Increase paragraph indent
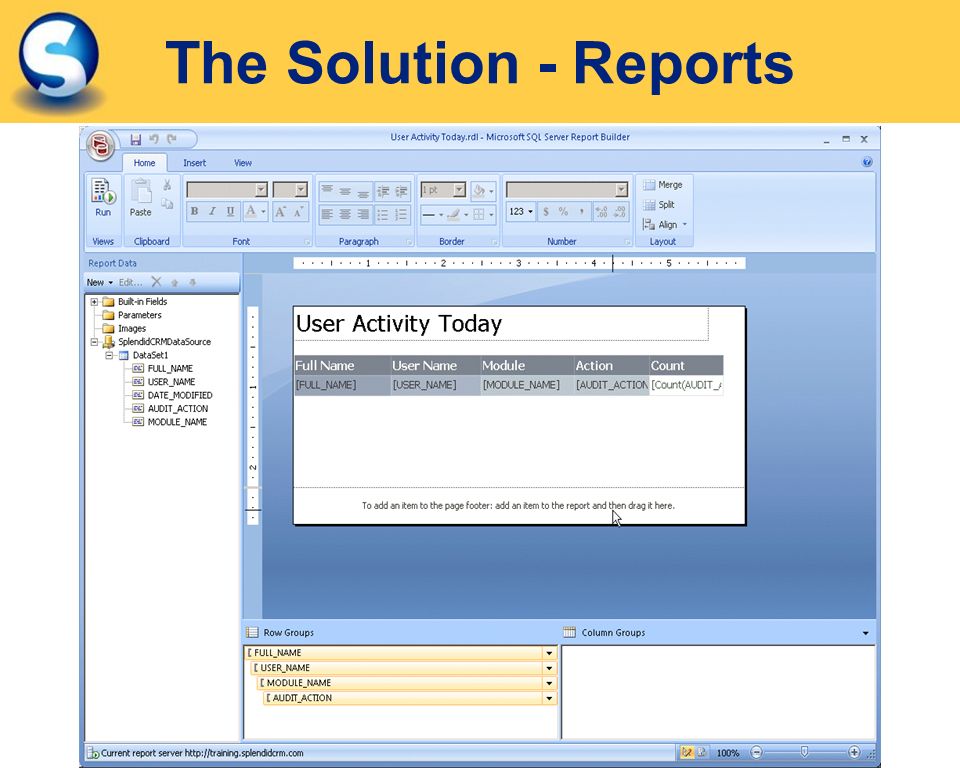This screenshot has width=960, height=768. [402, 191]
